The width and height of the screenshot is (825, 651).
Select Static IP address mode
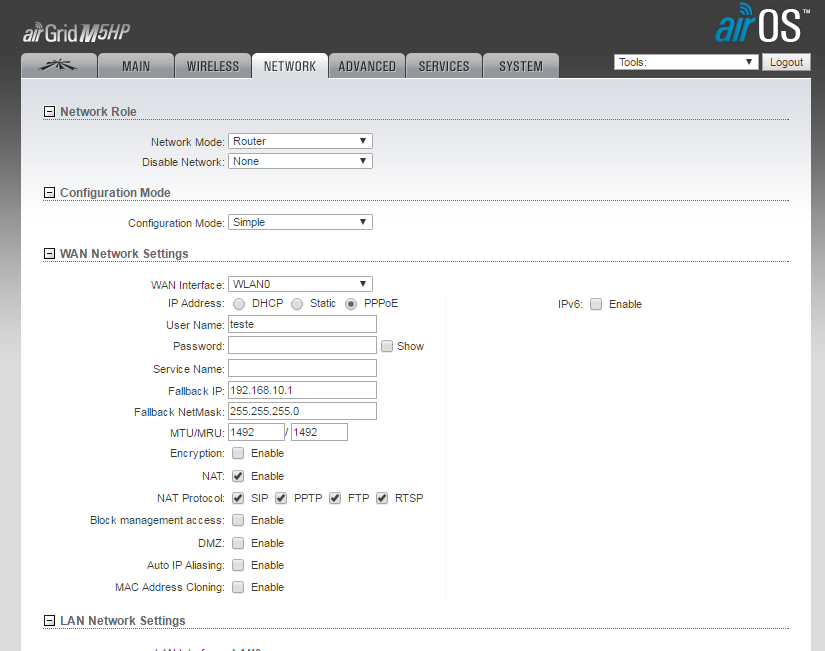[297, 304]
